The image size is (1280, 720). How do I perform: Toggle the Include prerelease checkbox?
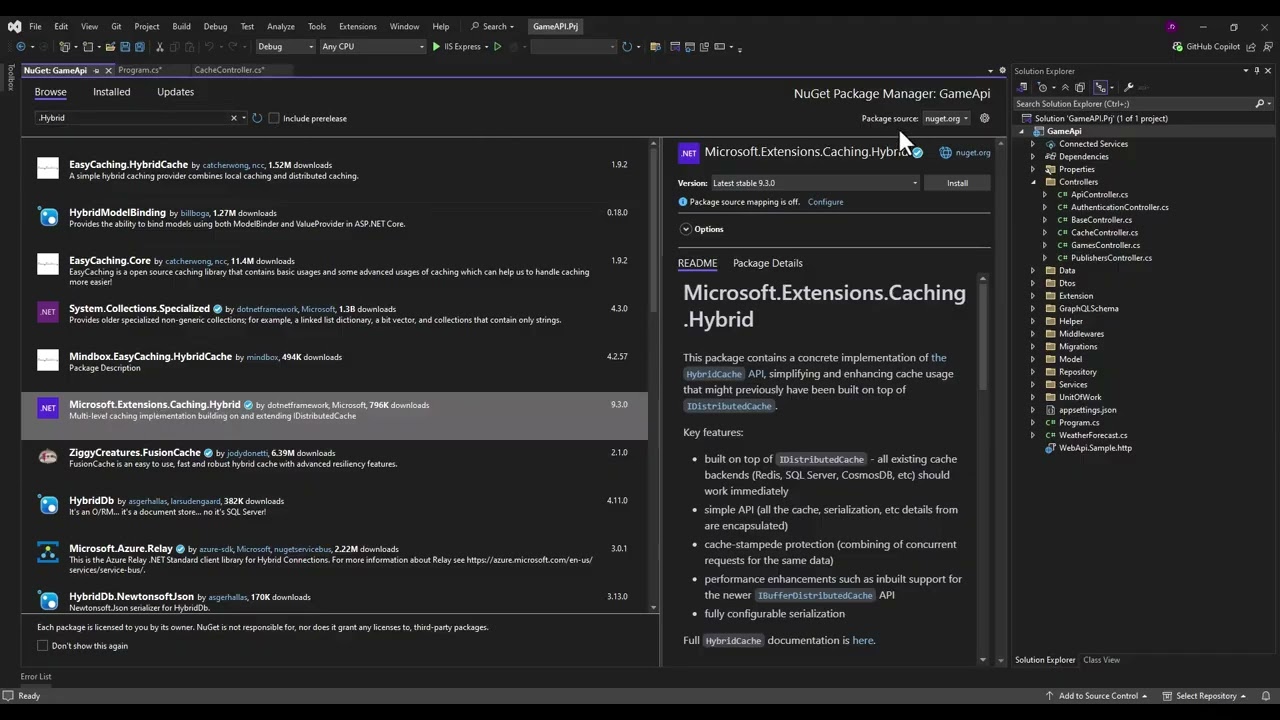pos(274,118)
